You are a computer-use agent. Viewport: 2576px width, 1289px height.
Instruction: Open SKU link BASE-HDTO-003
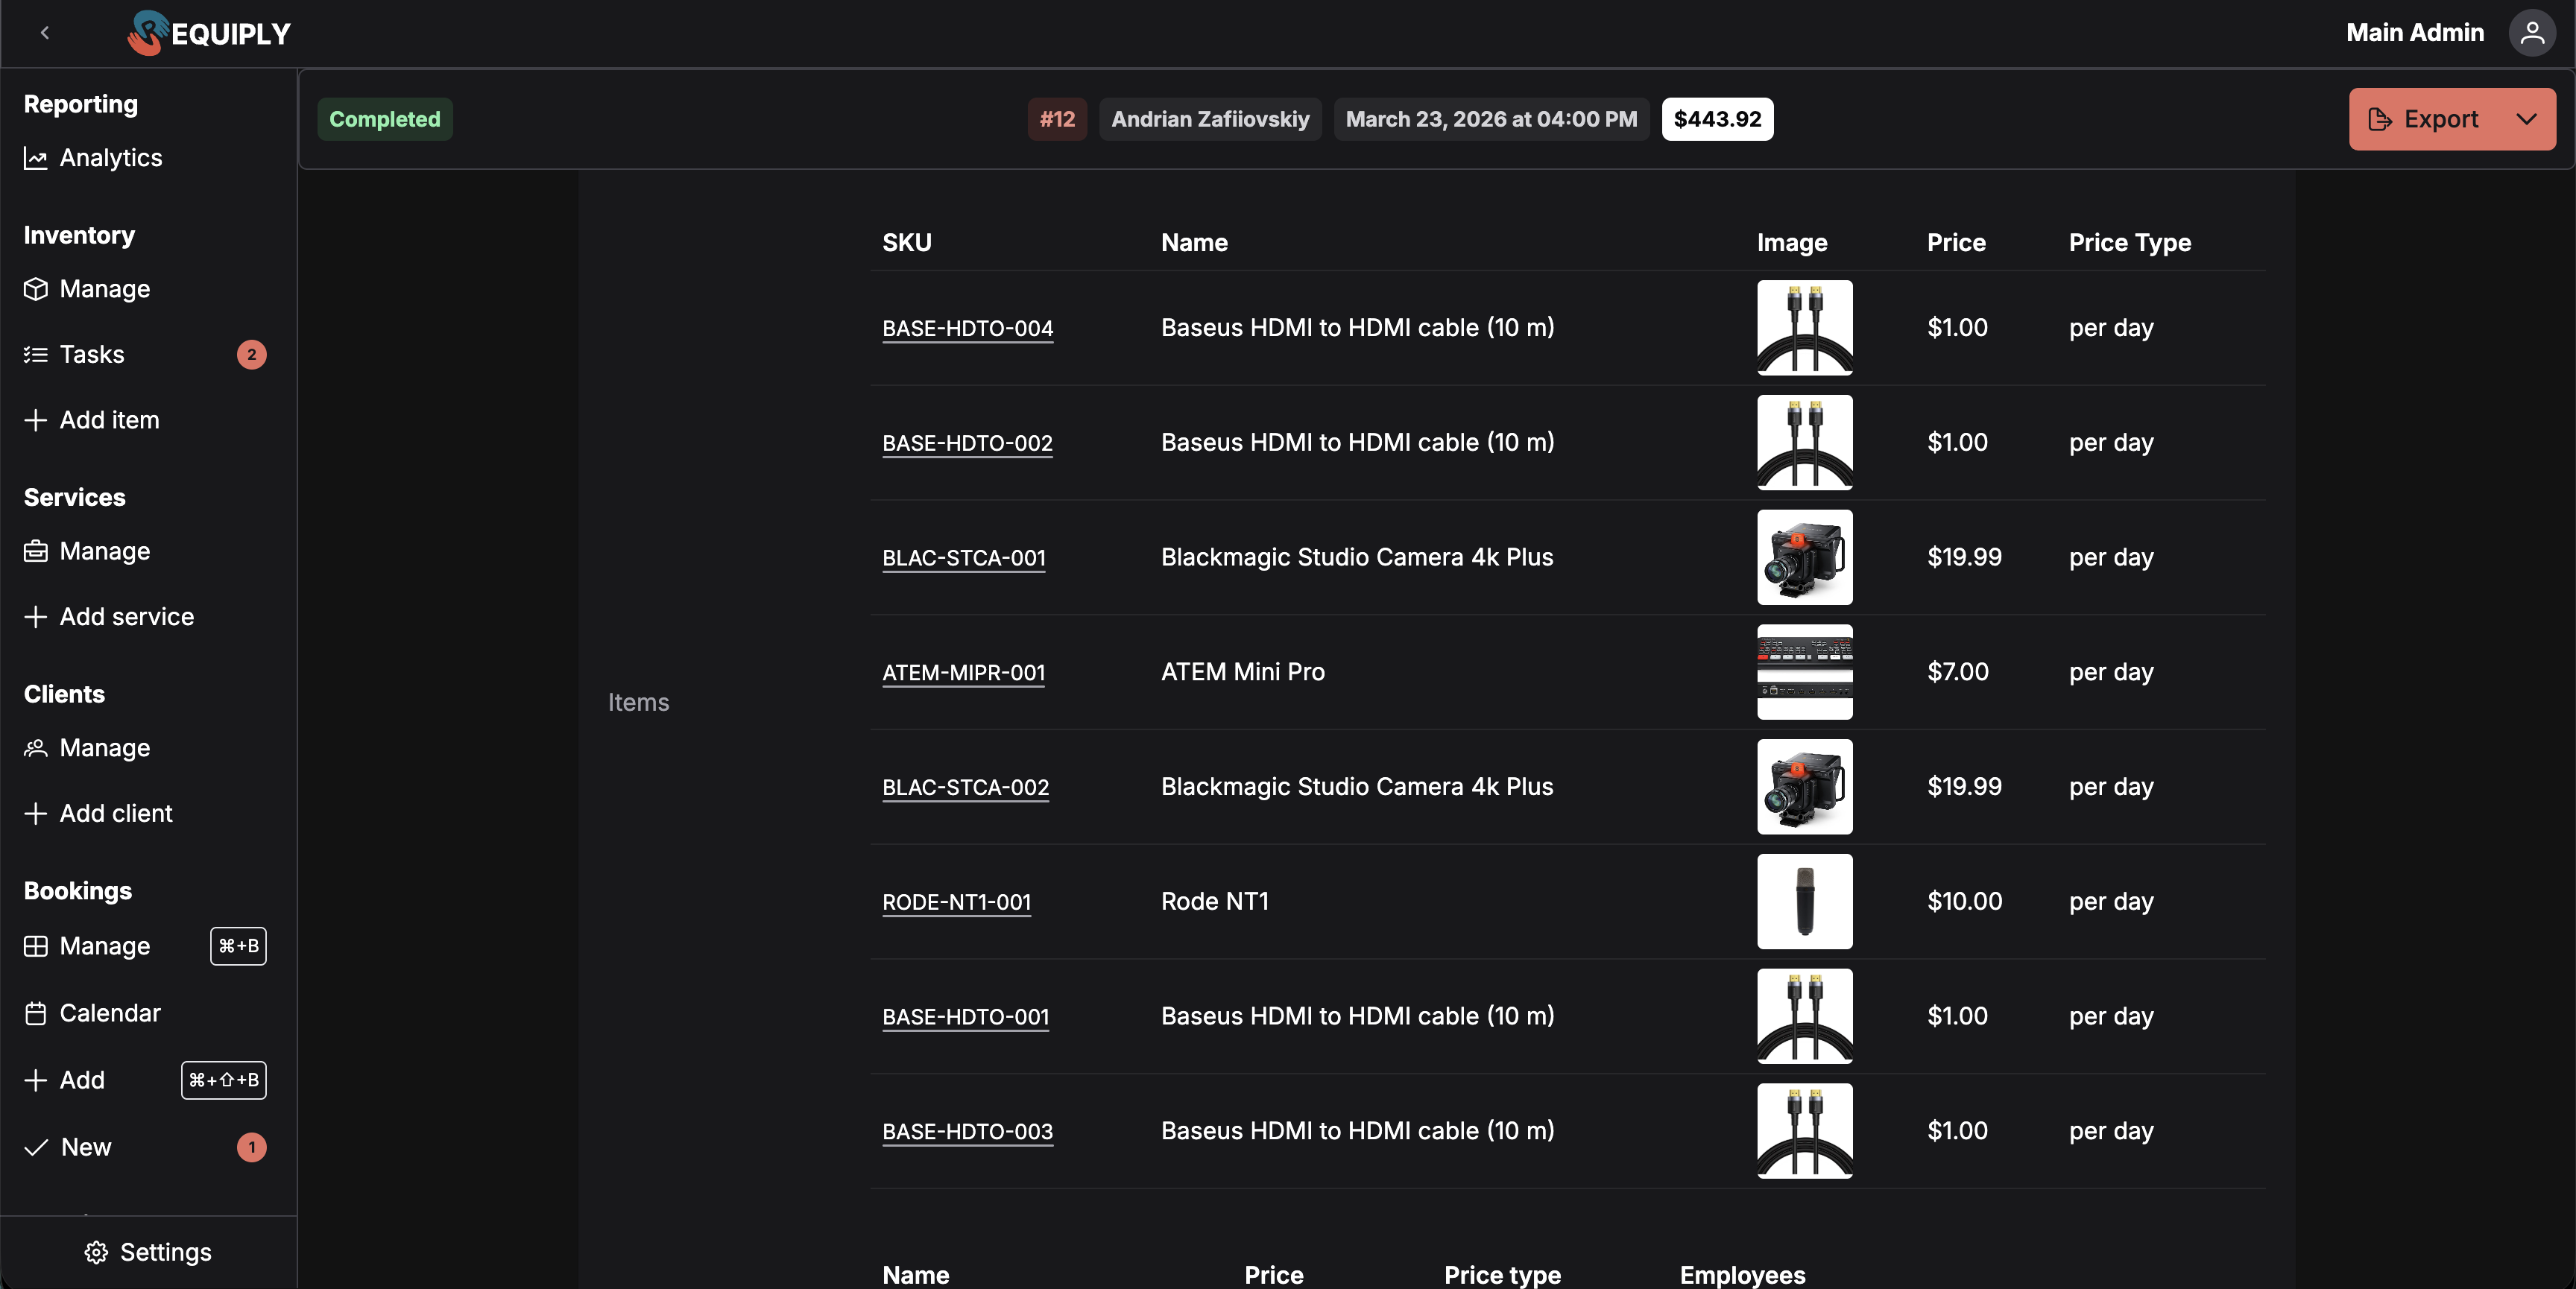click(x=967, y=1131)
